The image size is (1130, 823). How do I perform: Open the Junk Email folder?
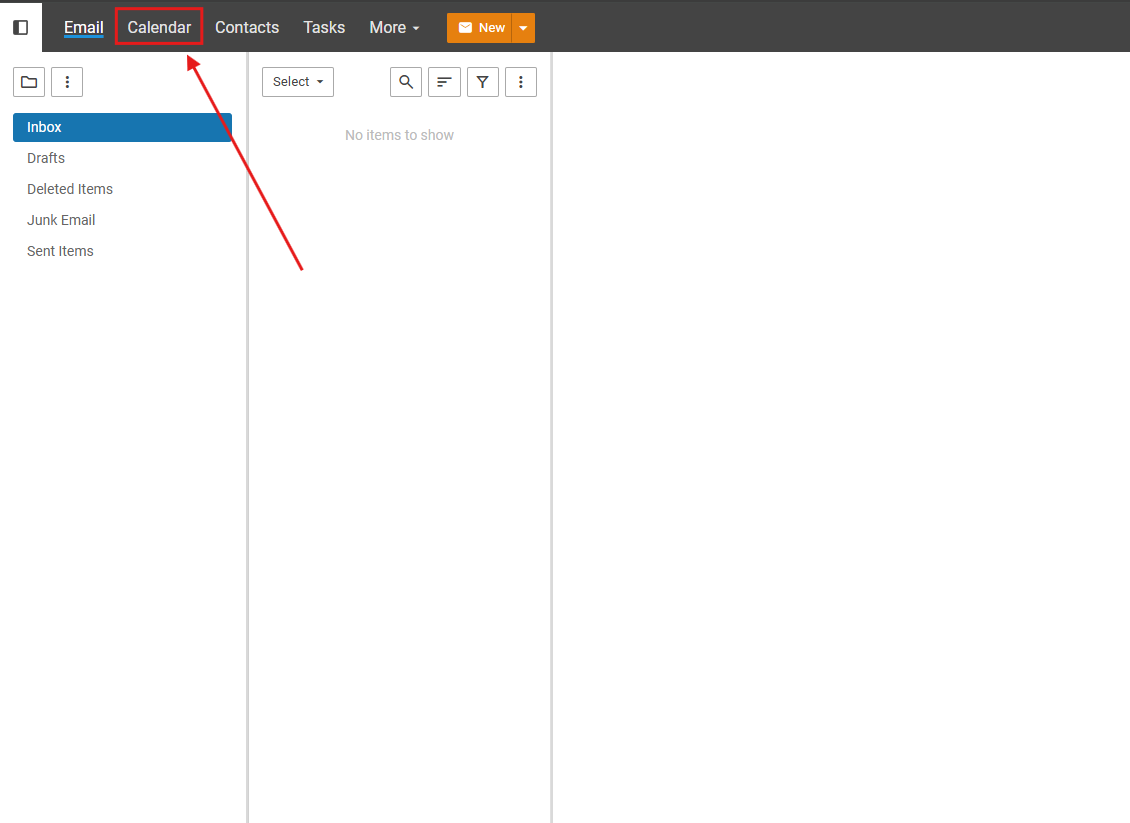pos(61,220)
